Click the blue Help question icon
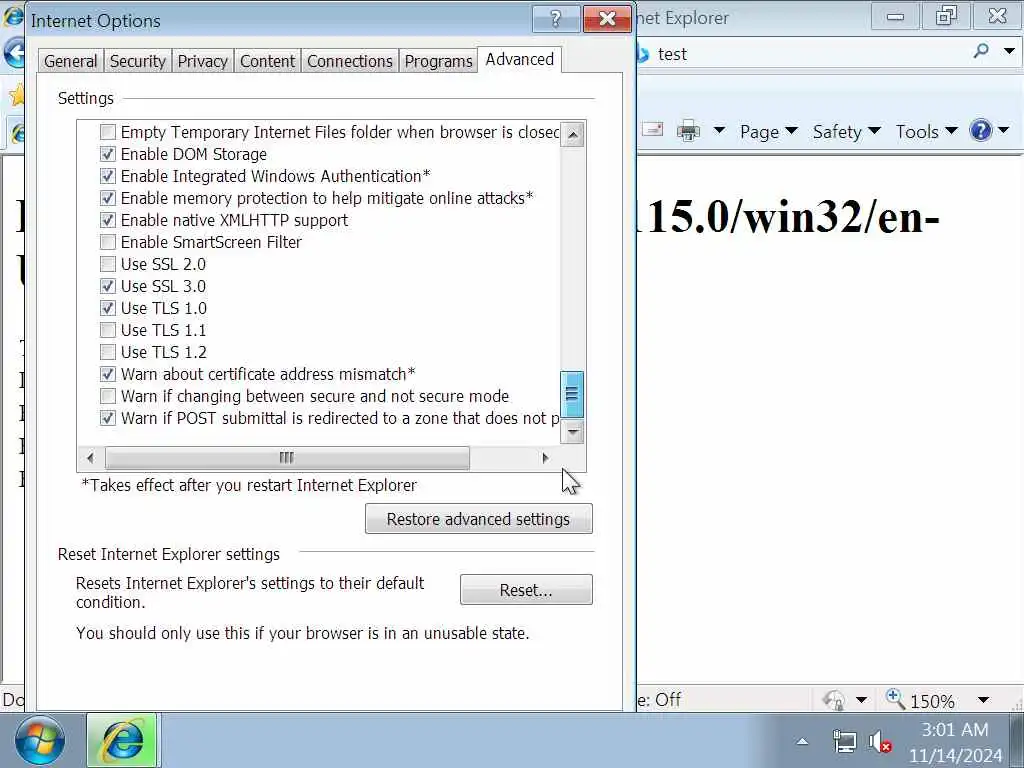Image resolution: width=1024 pixels, height=768 pixels. pos(981,131)
